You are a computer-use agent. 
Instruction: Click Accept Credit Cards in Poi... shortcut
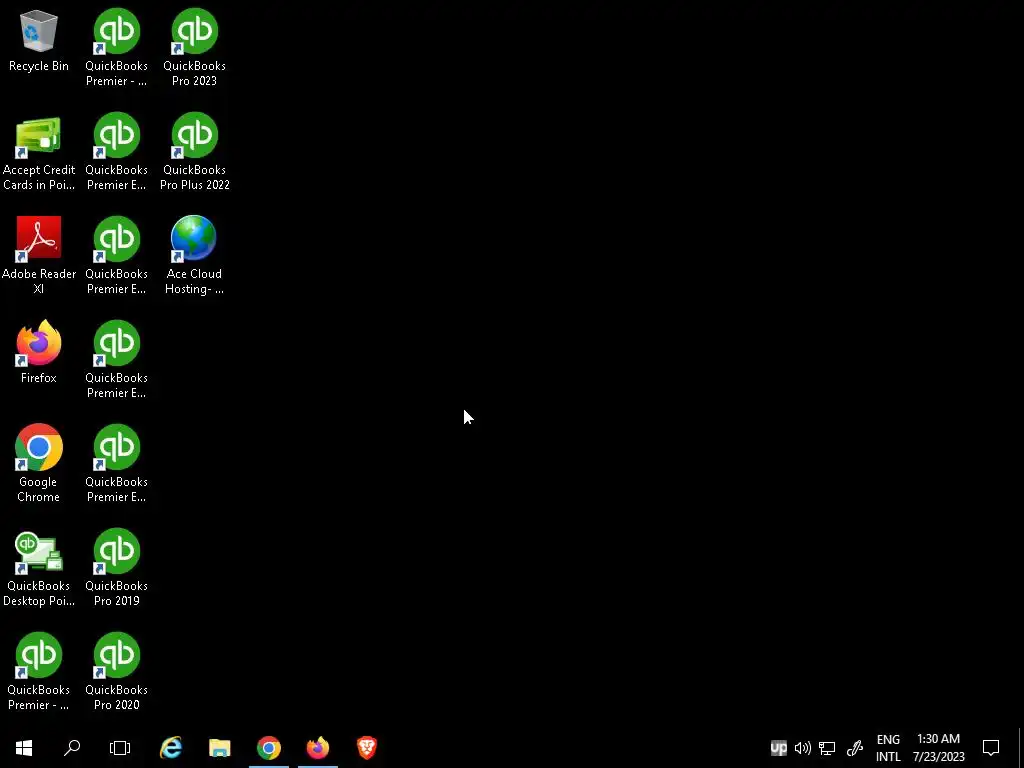pyautogui.click(x=39, y=154)
